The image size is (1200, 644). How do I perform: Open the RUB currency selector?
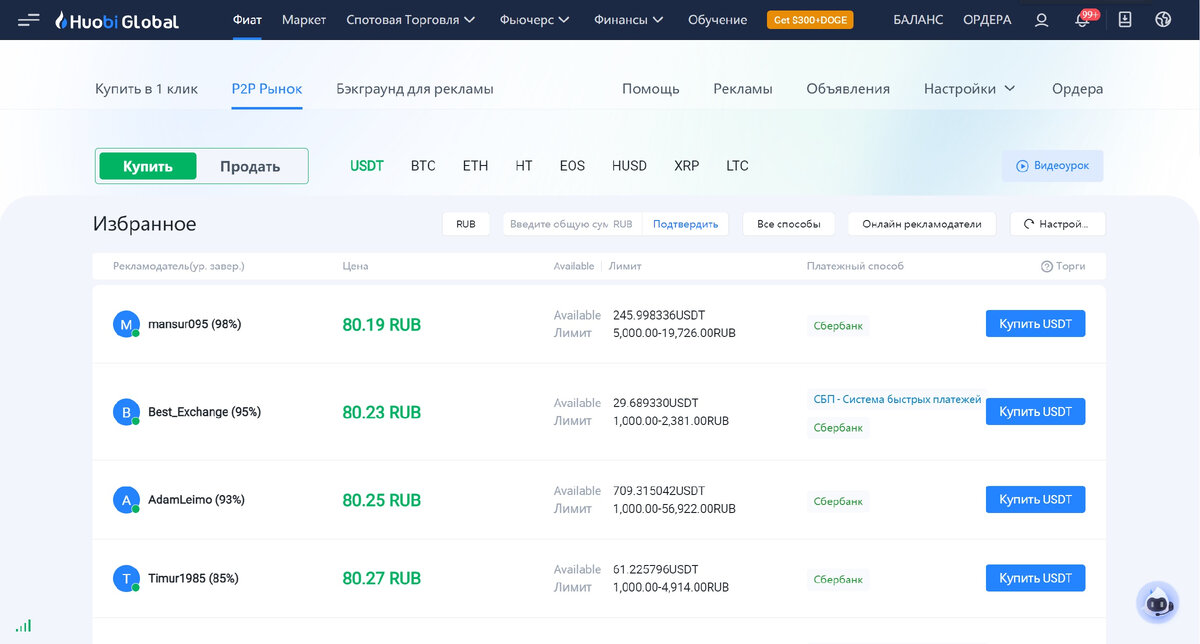[466, 224]
